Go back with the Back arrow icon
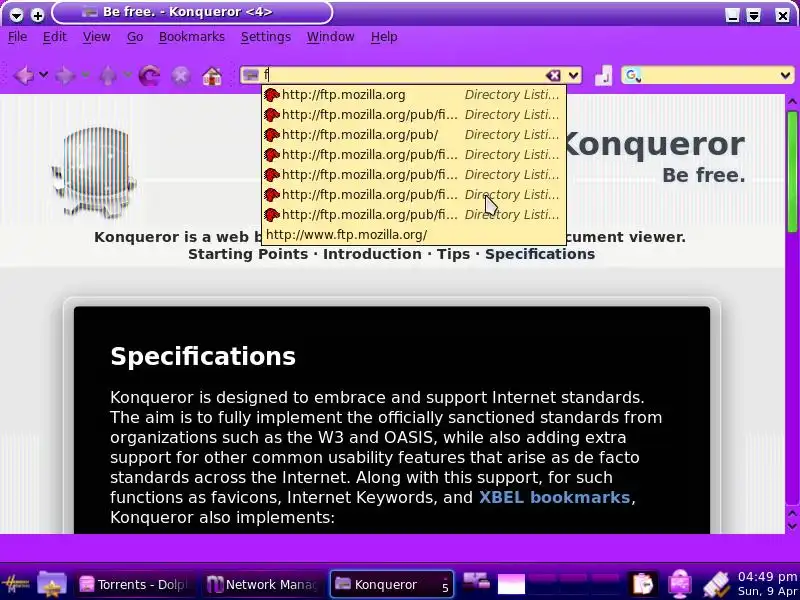The width and height of the screenshot is (800, 600). tap(23, 76)
